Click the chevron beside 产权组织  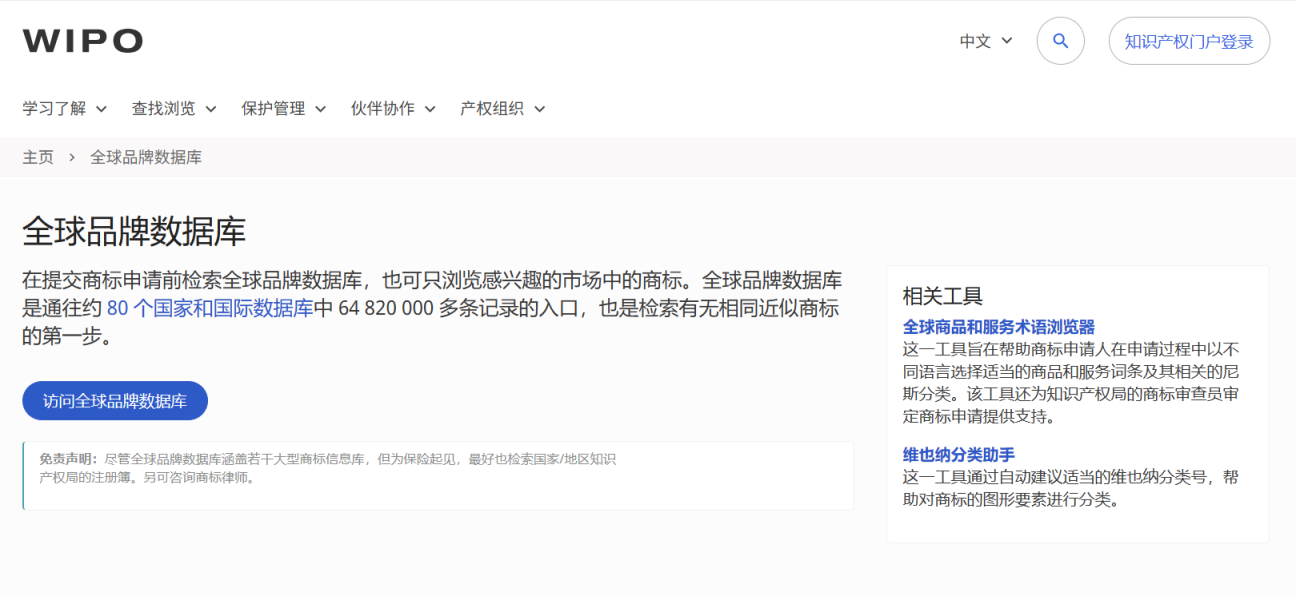540,109
